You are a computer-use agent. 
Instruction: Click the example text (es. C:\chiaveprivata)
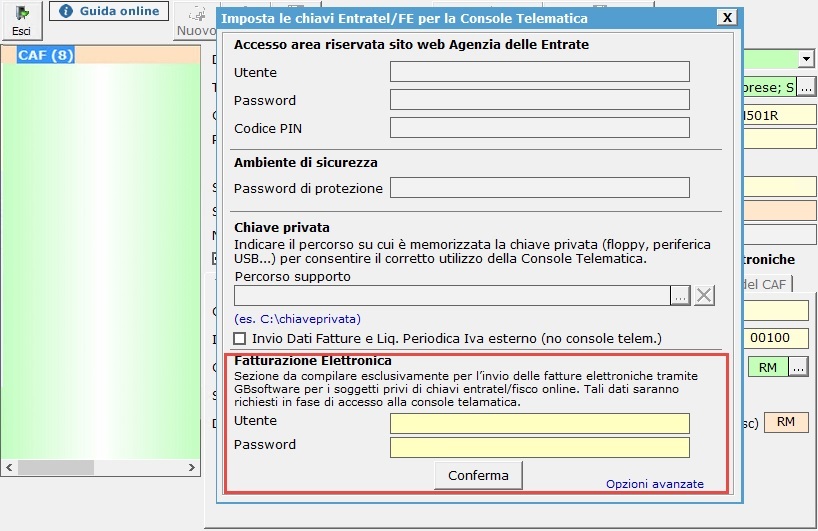[297, 319]
